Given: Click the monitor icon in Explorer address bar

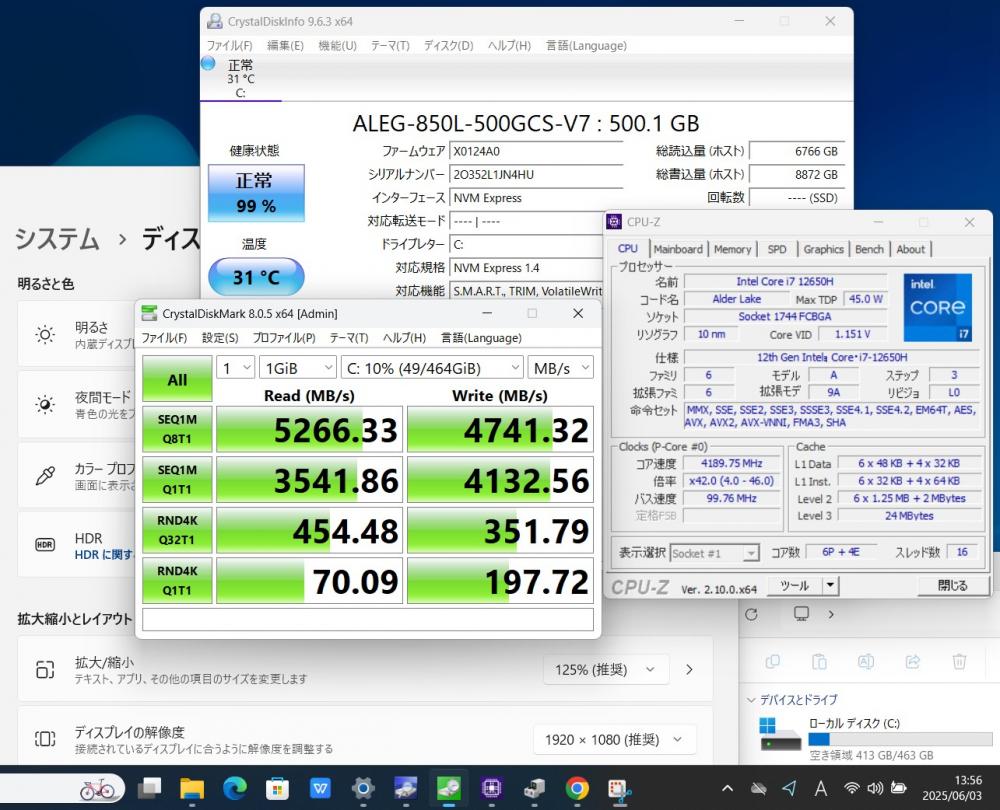Looking at the screenshot, I should coord(801,614).
